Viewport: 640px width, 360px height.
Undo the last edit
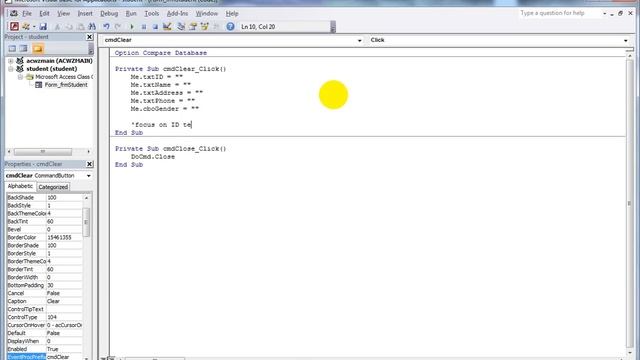(106, 27)
